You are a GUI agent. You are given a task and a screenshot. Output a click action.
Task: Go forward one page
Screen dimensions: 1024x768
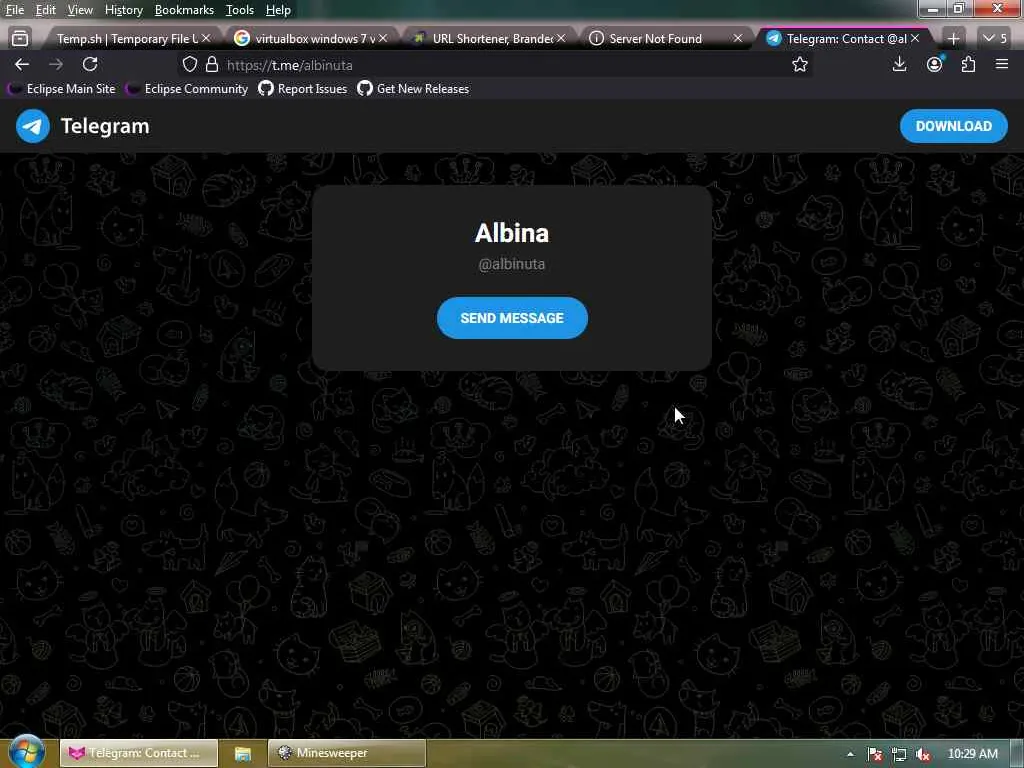[x=56, y=65]
